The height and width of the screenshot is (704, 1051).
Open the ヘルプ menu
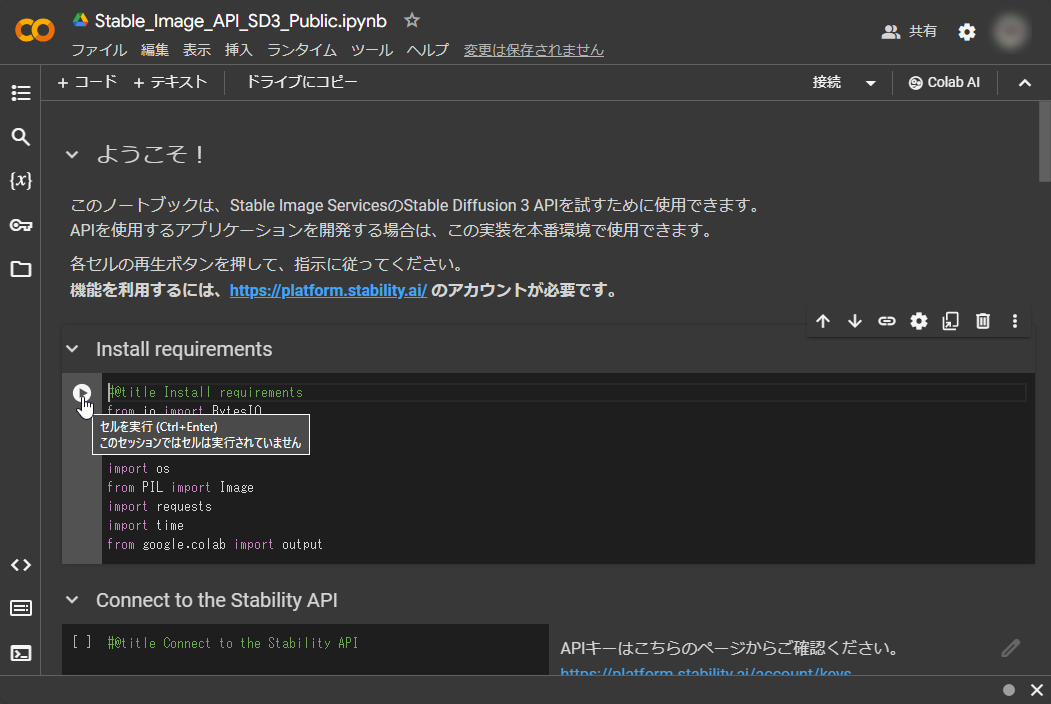click(428, 50)
